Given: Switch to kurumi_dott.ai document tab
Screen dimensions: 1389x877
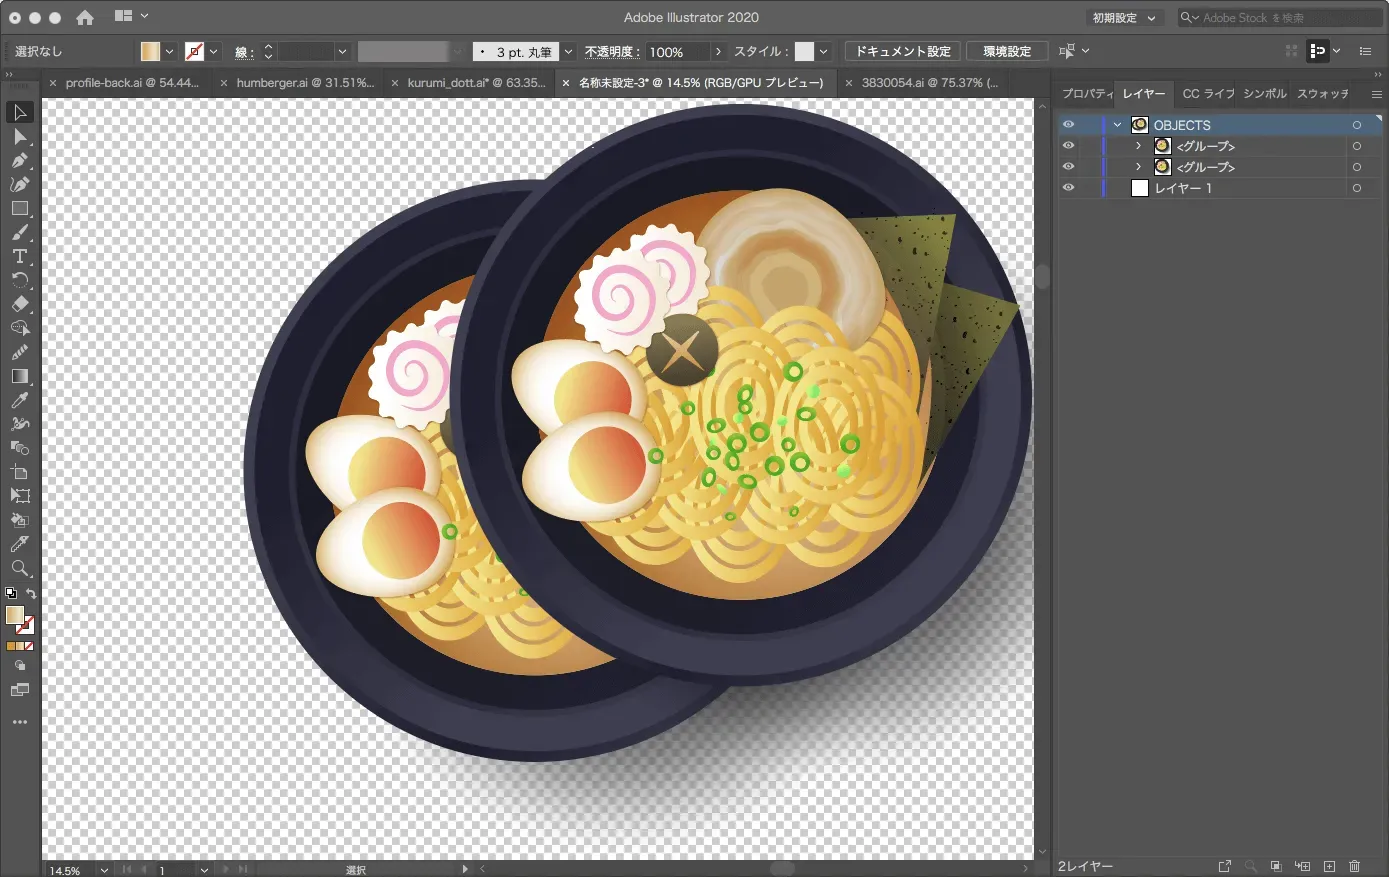Looking at the screenshot, I should [x=468, y=83].
